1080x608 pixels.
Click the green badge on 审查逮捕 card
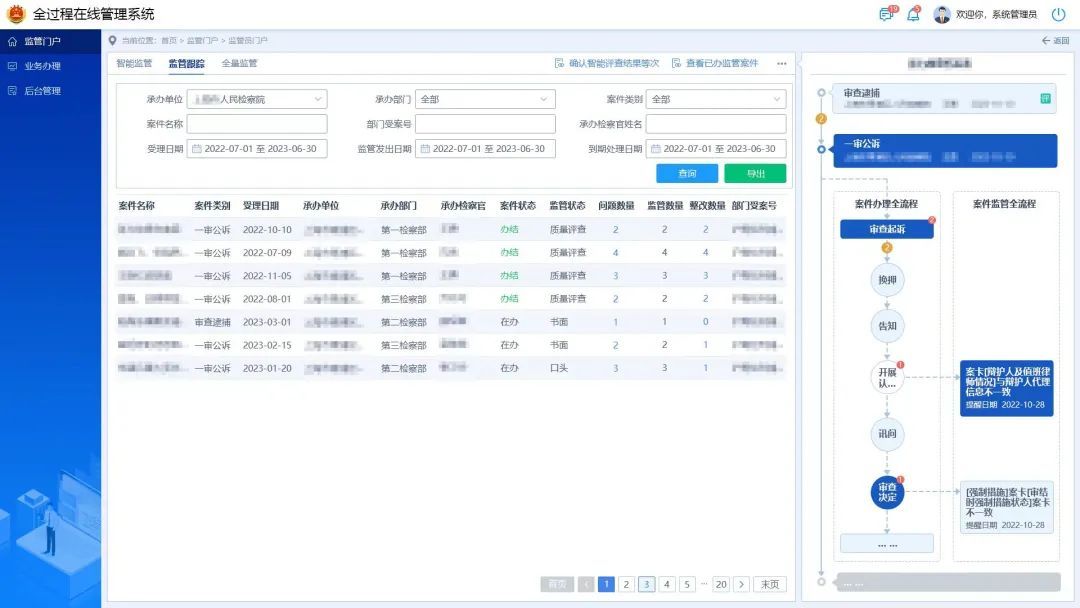(x=1045, y=98)
